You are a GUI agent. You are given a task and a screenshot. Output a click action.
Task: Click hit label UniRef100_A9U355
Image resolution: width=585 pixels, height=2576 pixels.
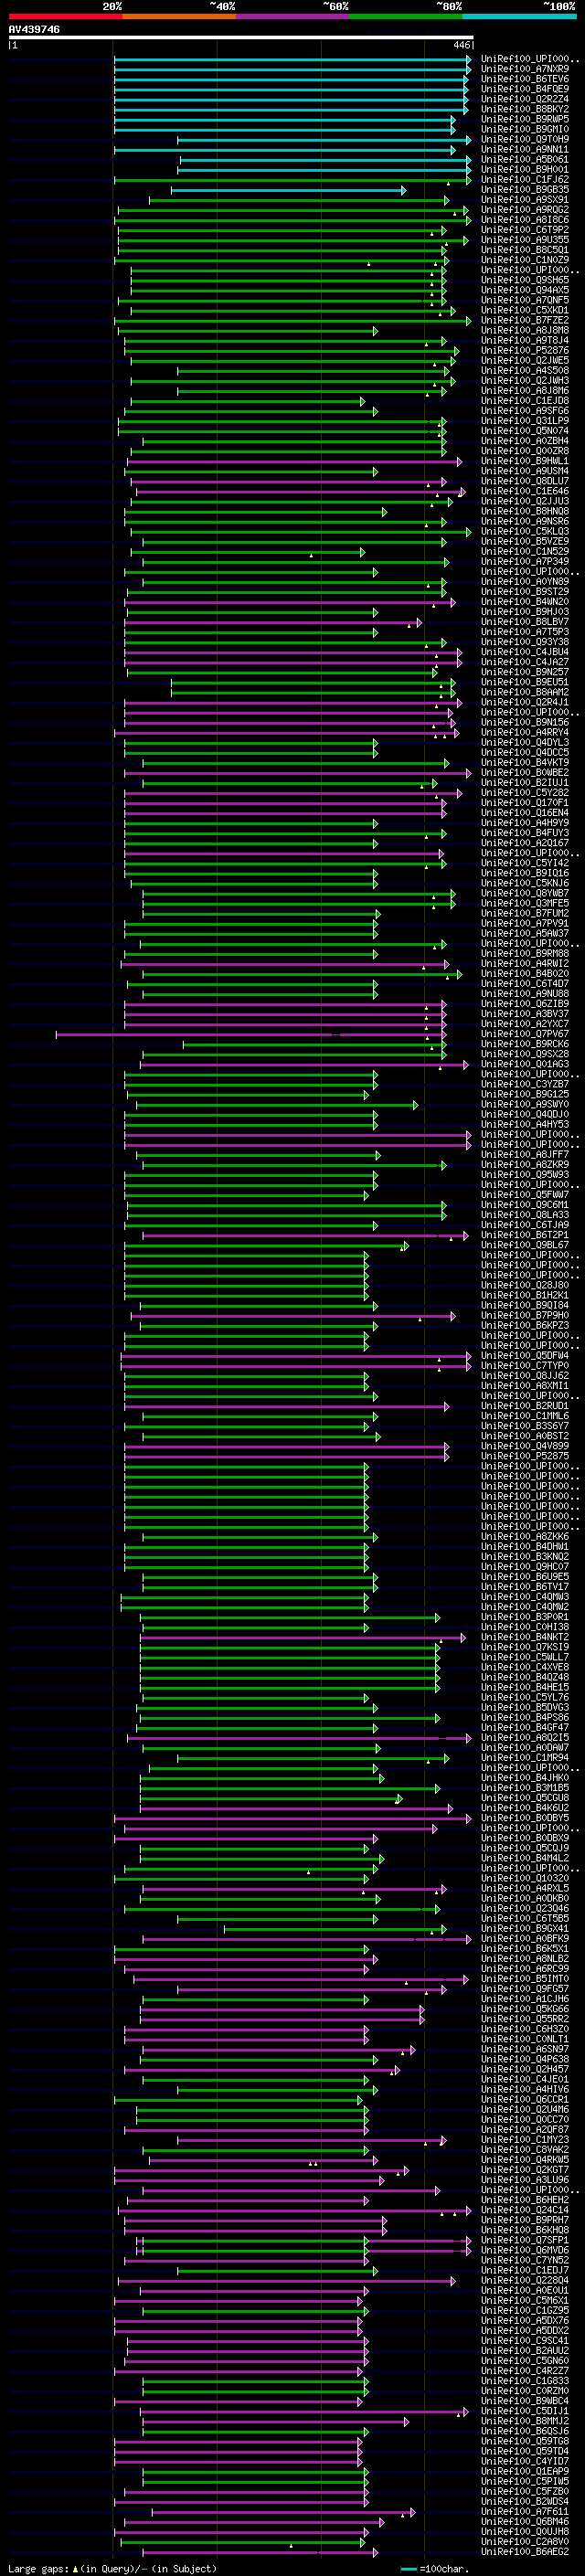click(525, 240)
